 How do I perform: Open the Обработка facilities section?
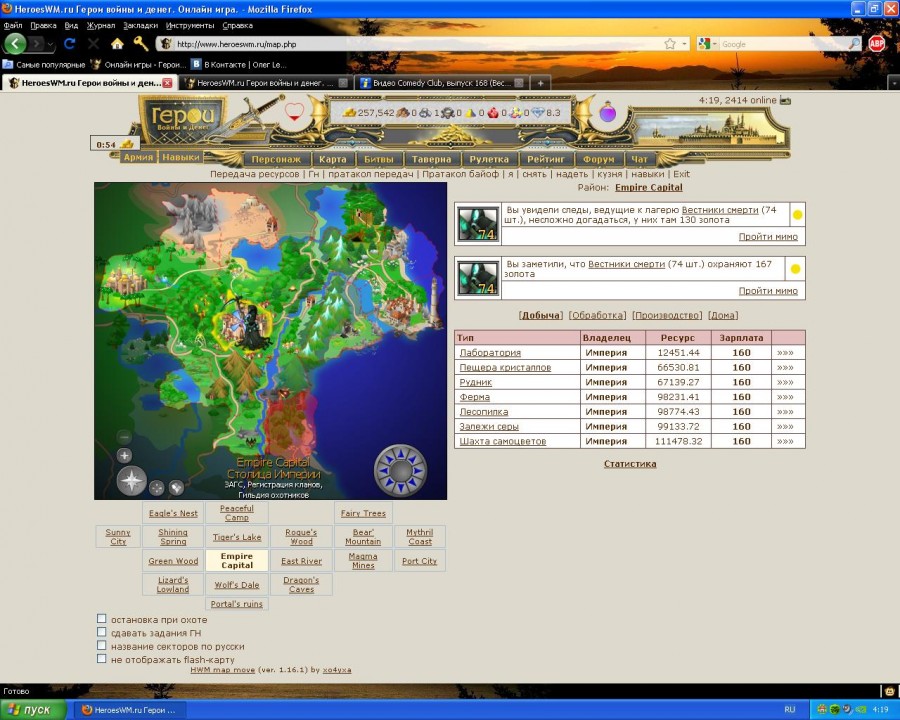click(597, 315)
